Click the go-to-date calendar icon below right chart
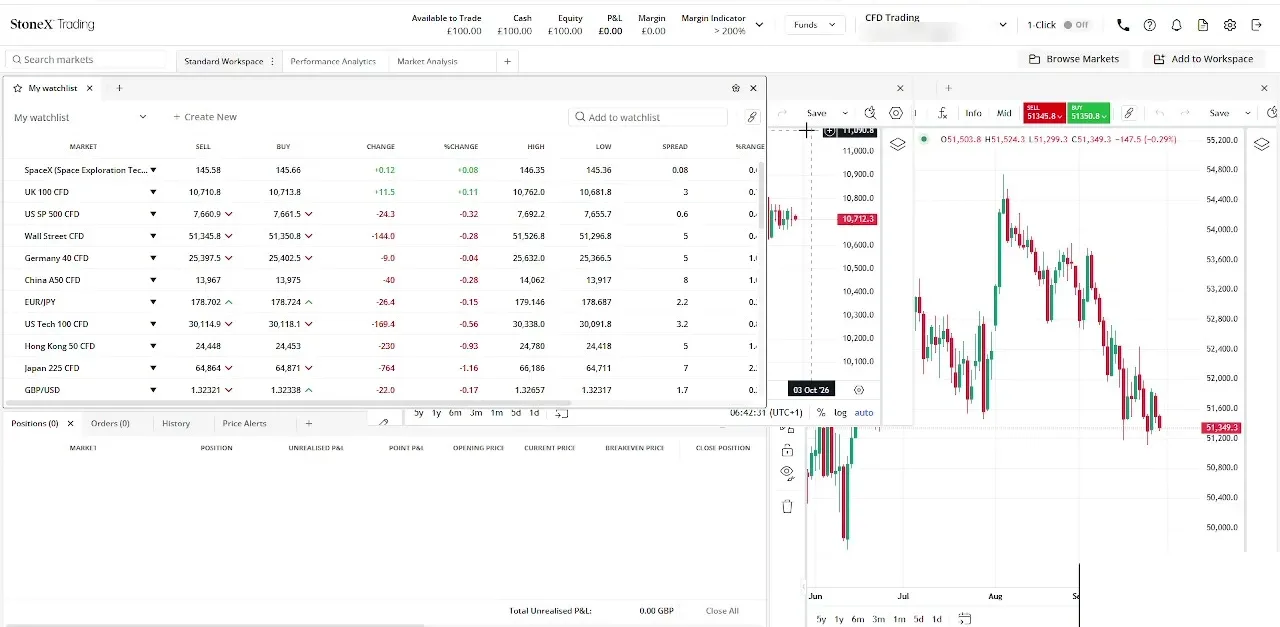The width and height of the screenshot is (1280, 627). click(x=964, y=619)
